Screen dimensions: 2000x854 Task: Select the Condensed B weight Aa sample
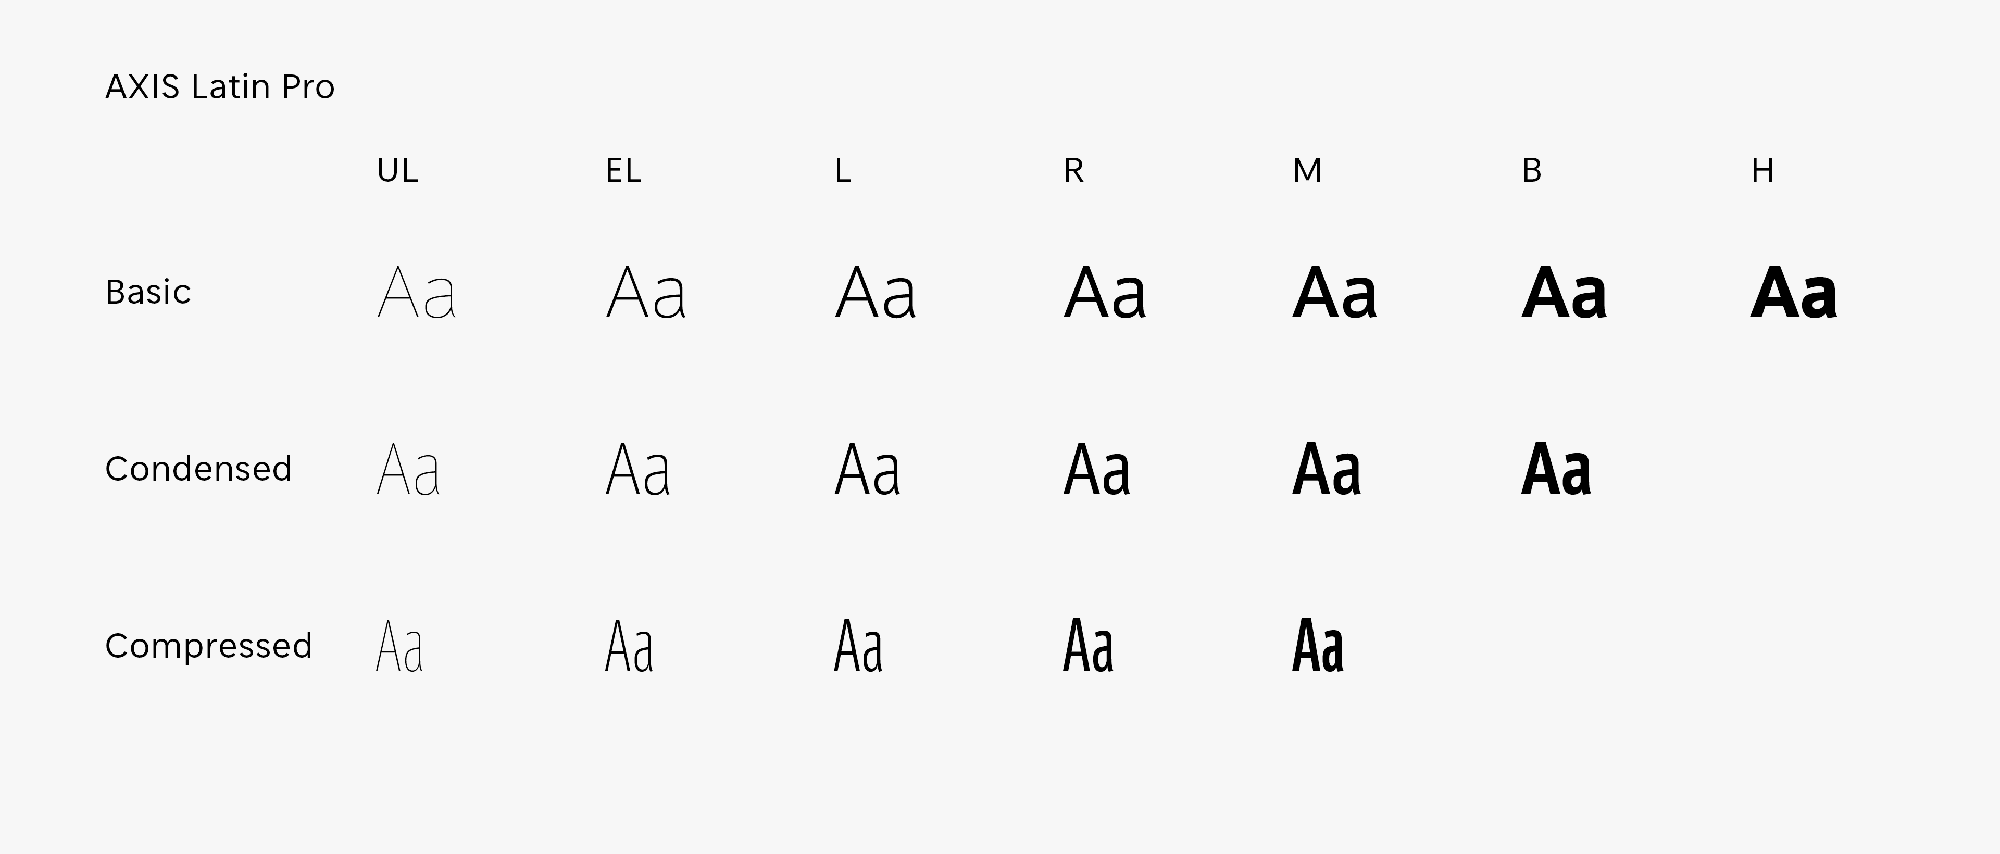click(1556, 469)
